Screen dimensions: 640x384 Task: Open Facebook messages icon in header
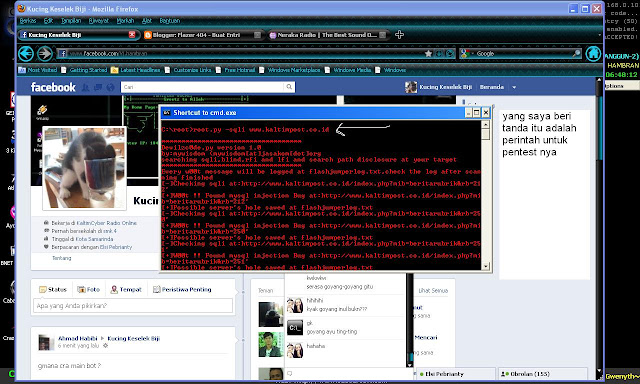click(x=98, y=87)
